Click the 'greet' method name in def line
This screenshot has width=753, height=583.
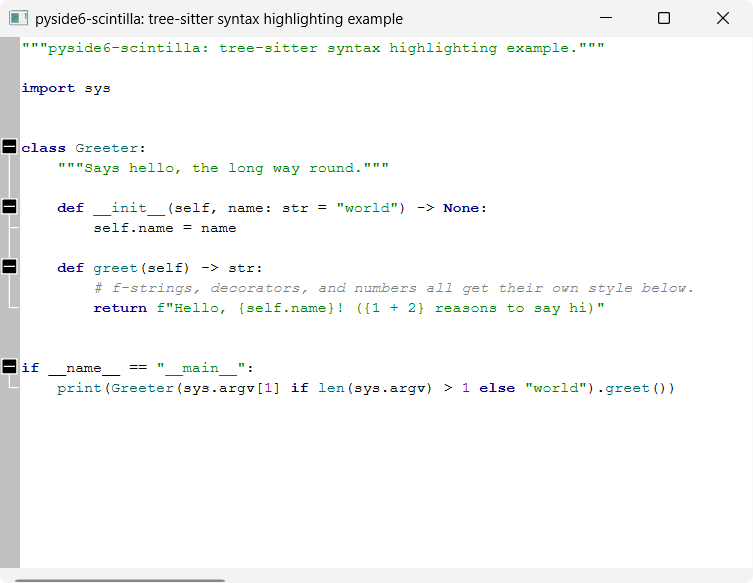point(115,268)
